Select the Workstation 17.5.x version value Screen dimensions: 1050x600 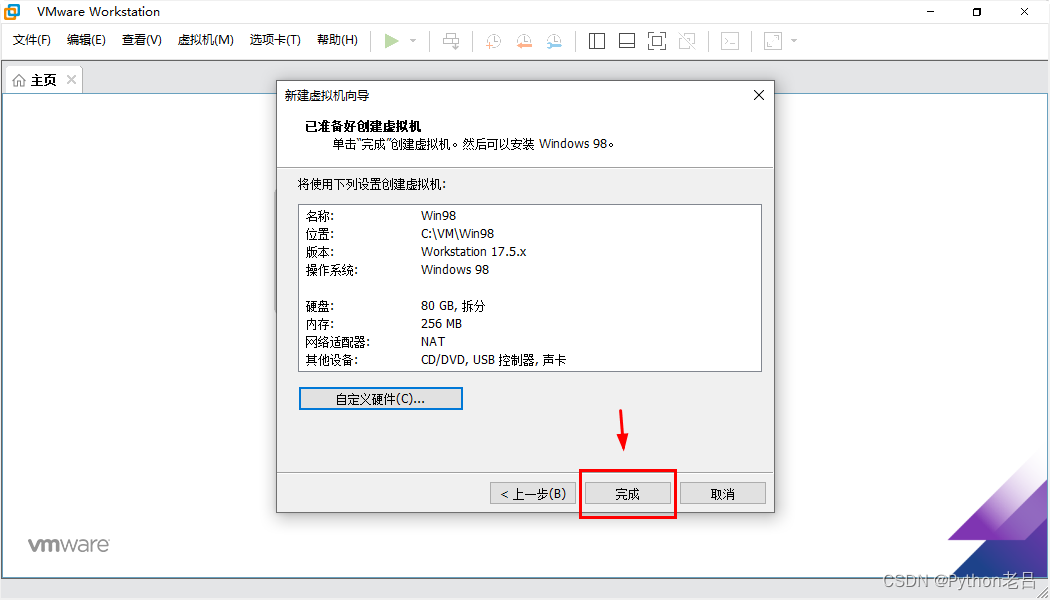tap(473, 252)
